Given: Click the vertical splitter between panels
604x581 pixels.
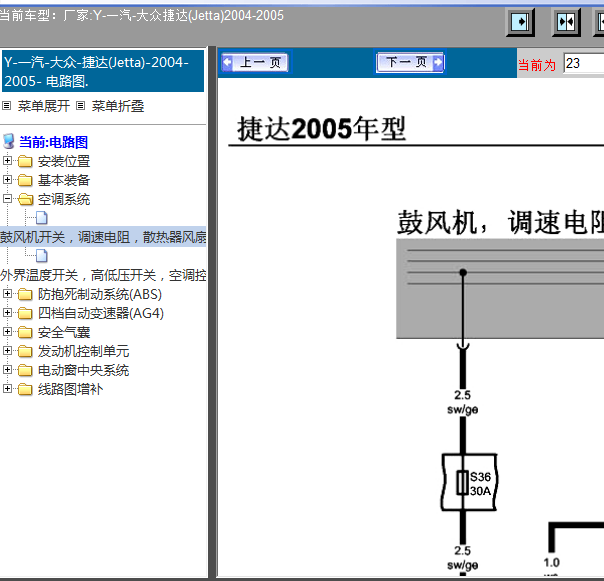Looking at the screenshot, I should point(211,312).
